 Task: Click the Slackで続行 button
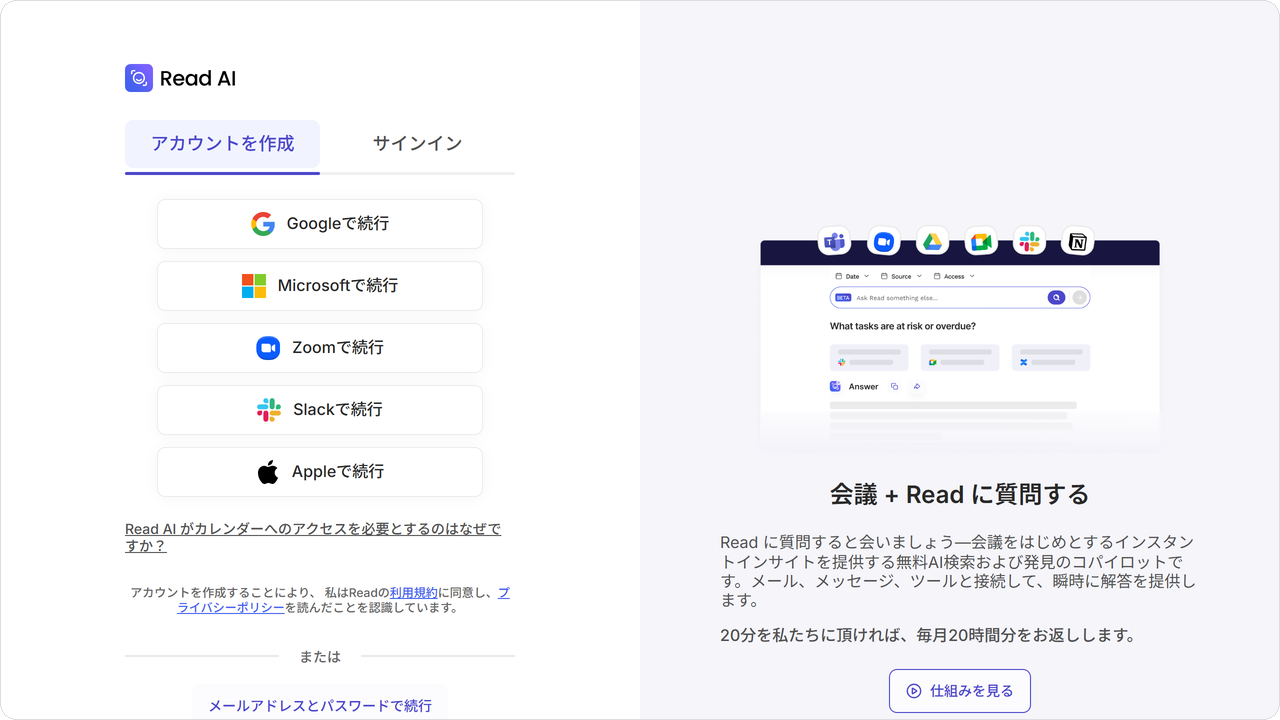coord(320,410)
